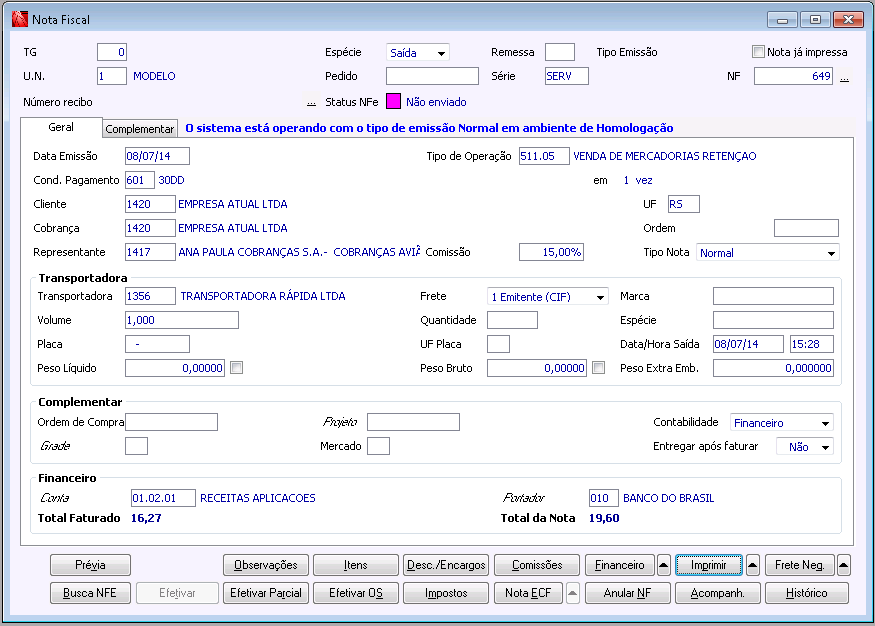The height and width of the screenshot is (626, 875).
Task: Click the ellipsis button next to NF number
Action: tap(844, 77)
